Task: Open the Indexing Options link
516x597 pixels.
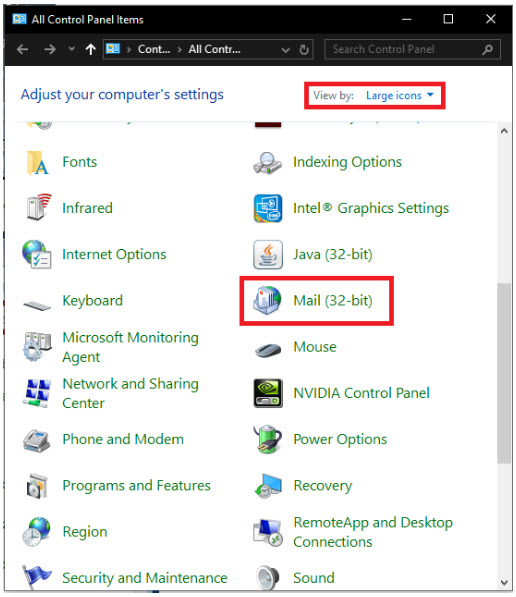Action: tap(347, 162)
